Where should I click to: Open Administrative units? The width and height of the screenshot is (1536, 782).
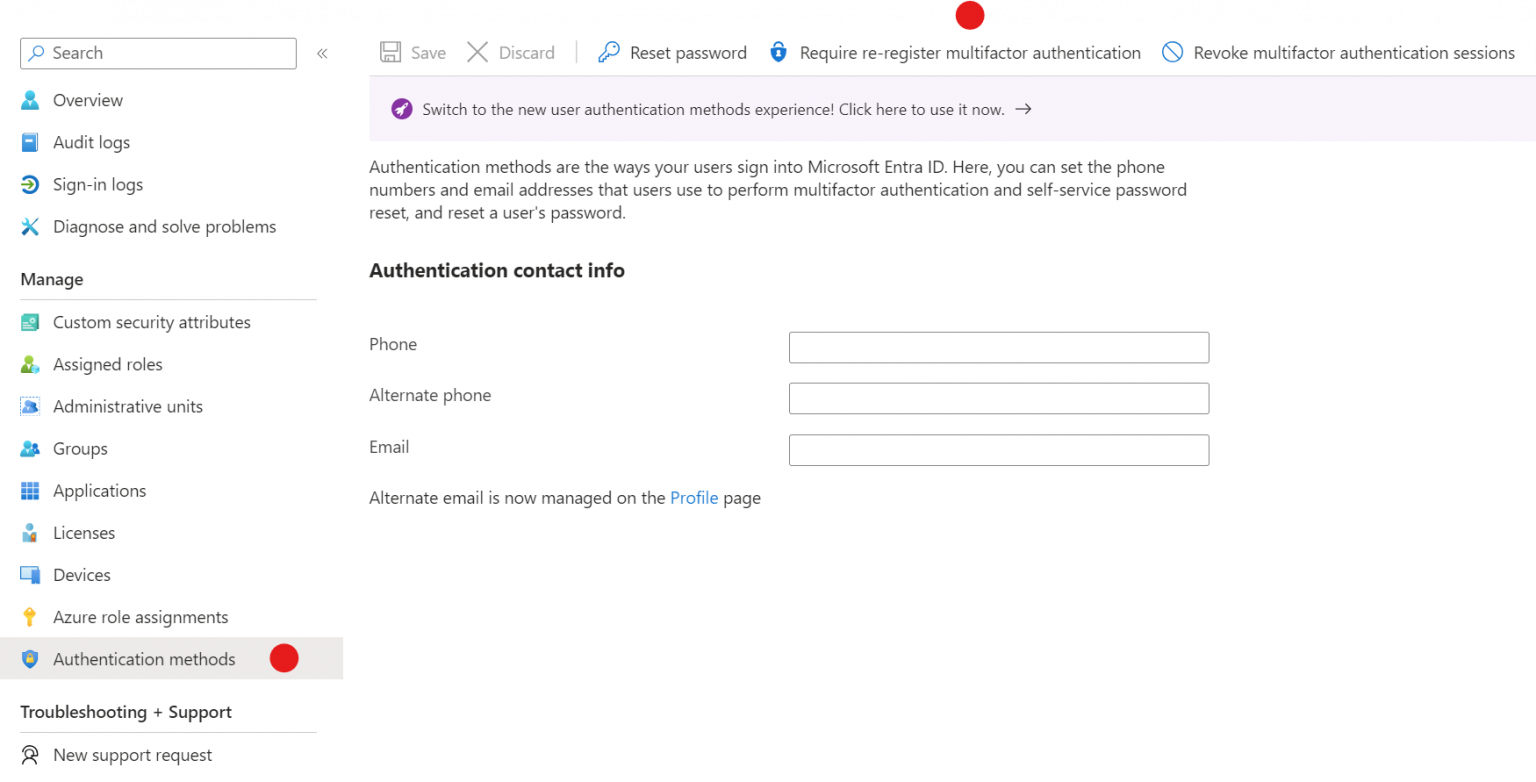(127, 406)
